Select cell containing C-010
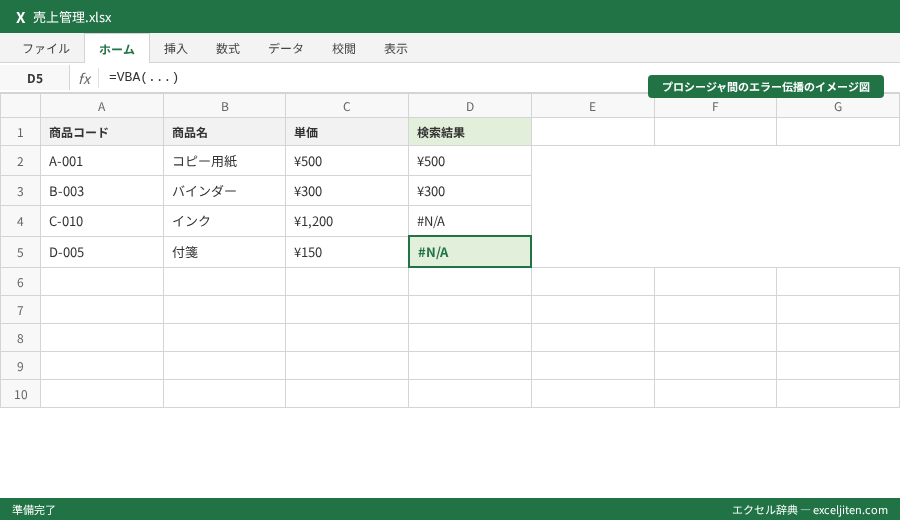This screenshot has height=520, width=900. tap(102, 221)
